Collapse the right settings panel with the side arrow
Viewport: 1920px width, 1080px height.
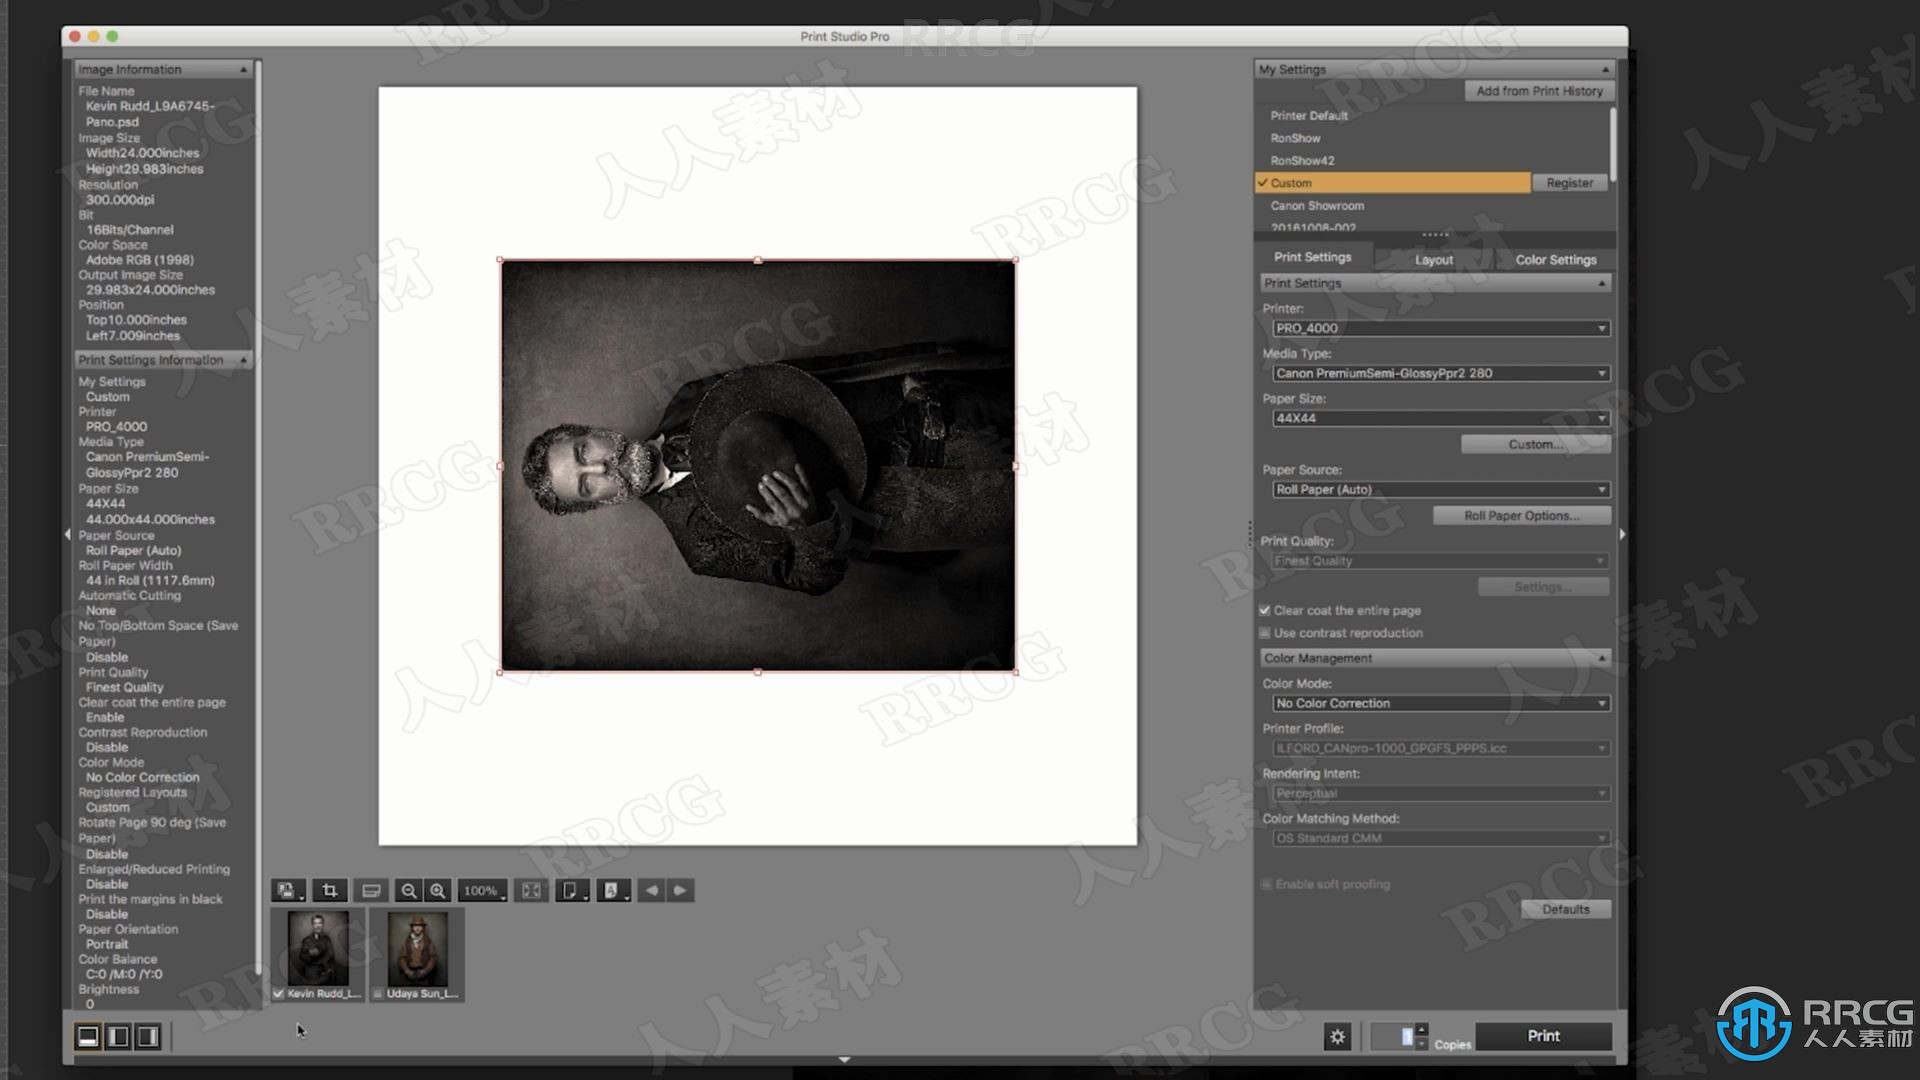(x=1622, y=535)
